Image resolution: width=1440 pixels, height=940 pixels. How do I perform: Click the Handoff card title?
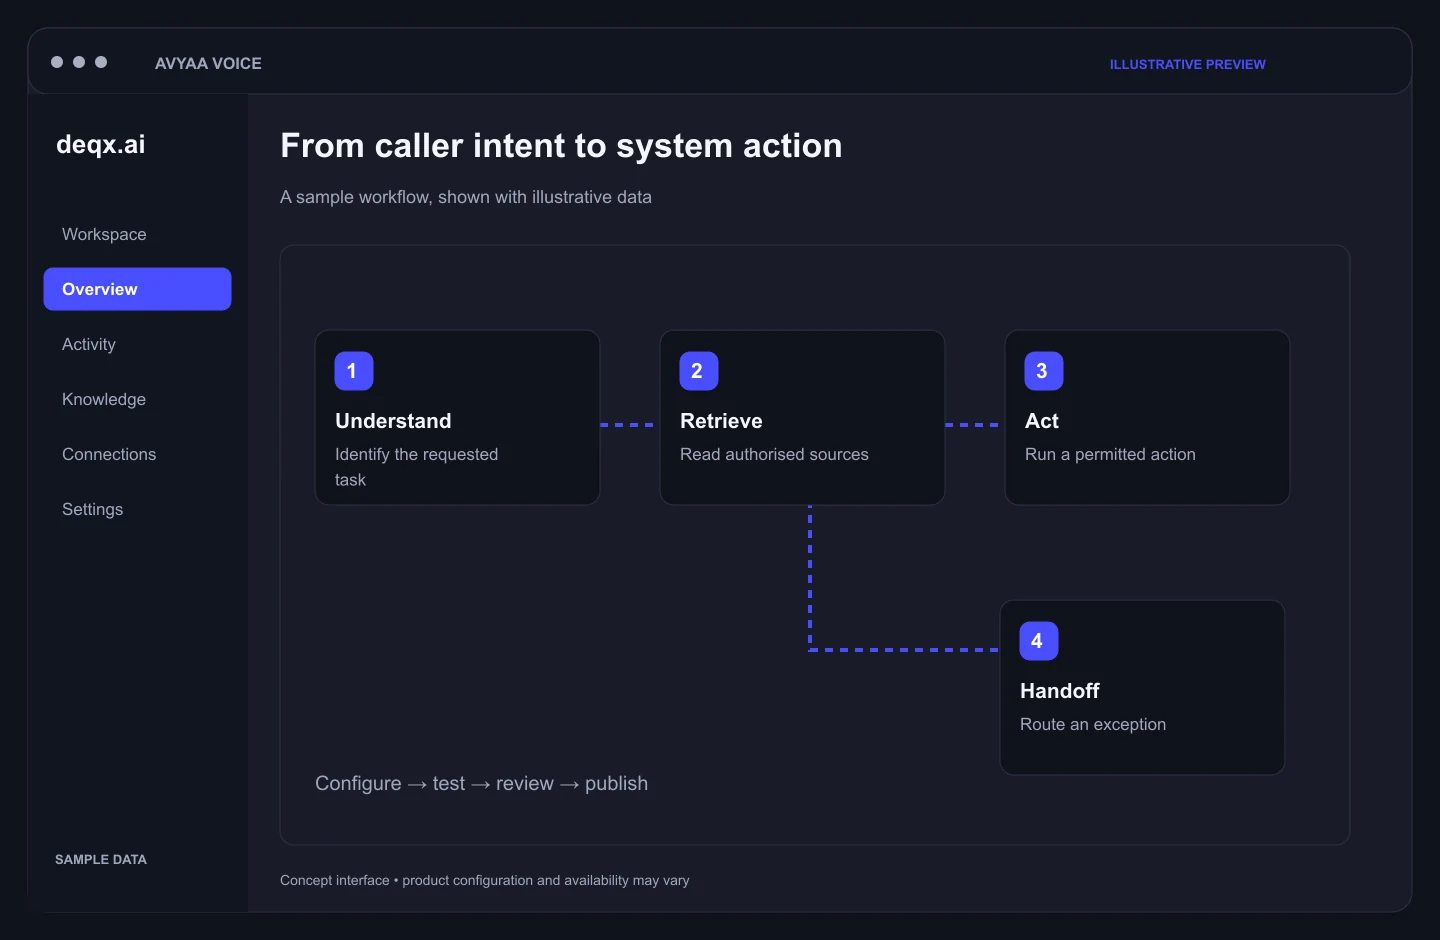[x=1059, y=691]
